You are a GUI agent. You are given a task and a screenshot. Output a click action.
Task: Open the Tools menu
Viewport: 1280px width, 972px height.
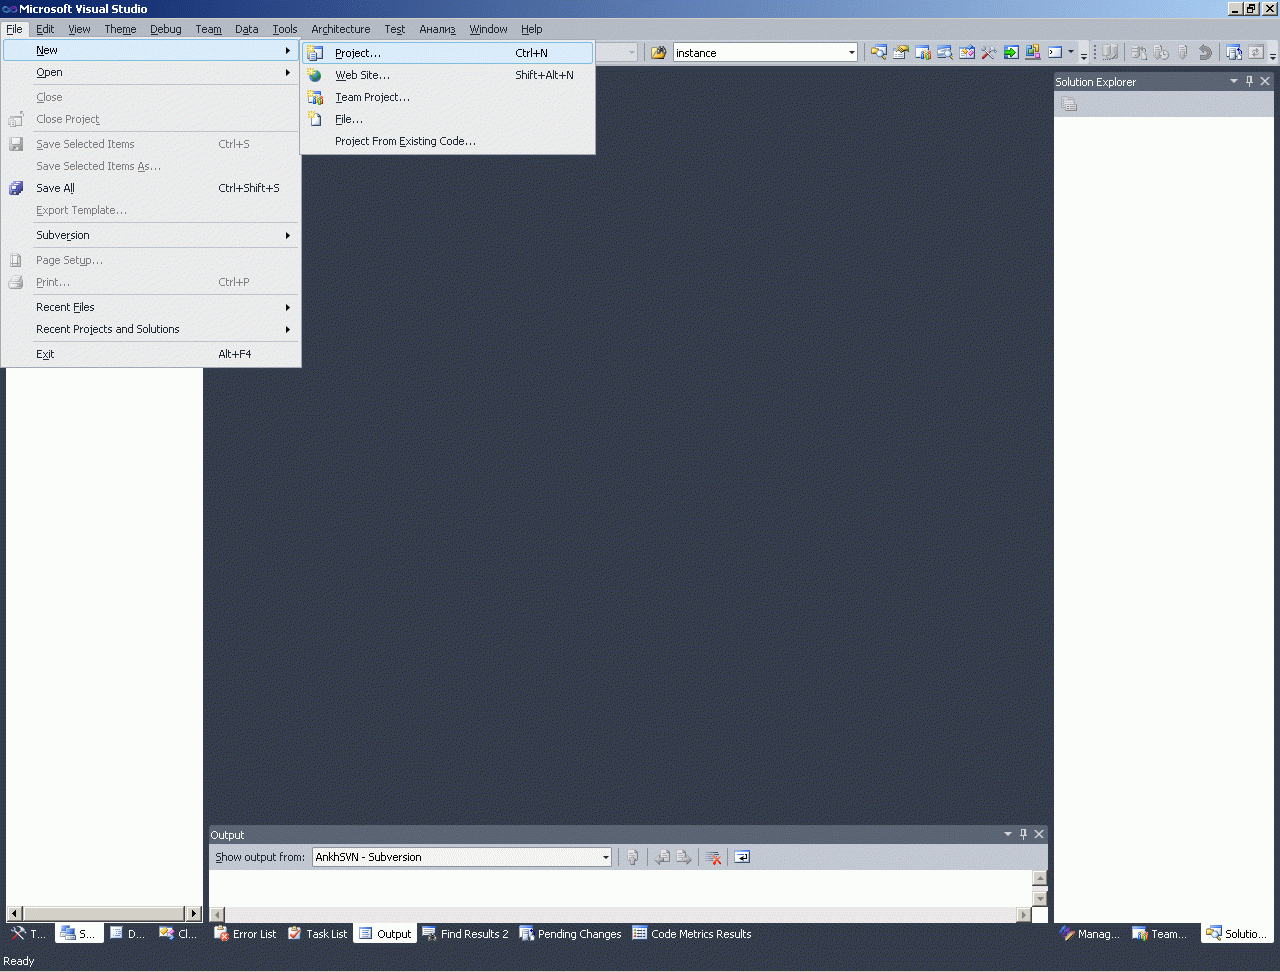coord(285,29)
